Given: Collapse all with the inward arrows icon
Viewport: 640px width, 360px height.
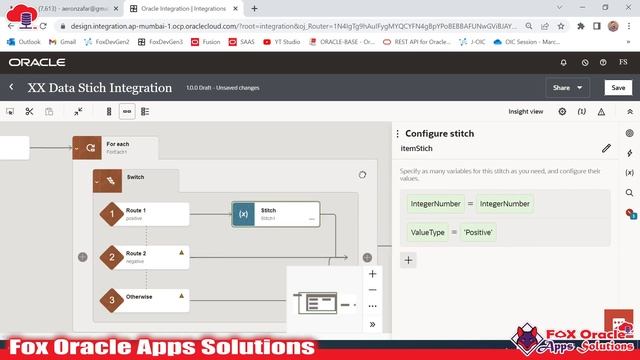Looking at the screenshot, I should (x=78, y=111).
